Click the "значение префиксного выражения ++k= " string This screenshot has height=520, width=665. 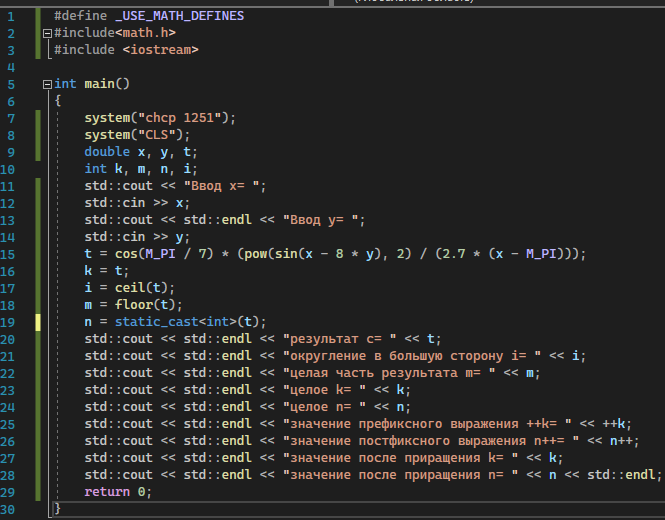[428, 424]
